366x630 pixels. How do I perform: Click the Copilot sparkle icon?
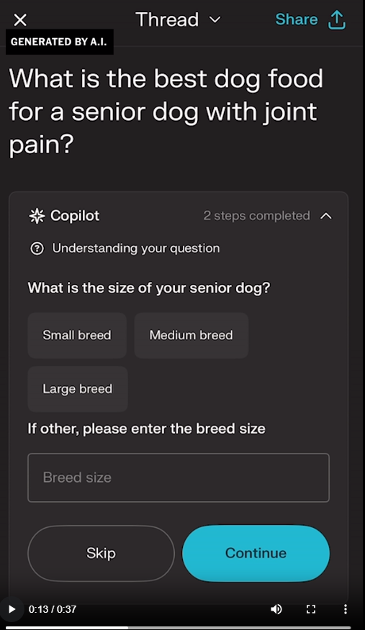tap(37, 216)
